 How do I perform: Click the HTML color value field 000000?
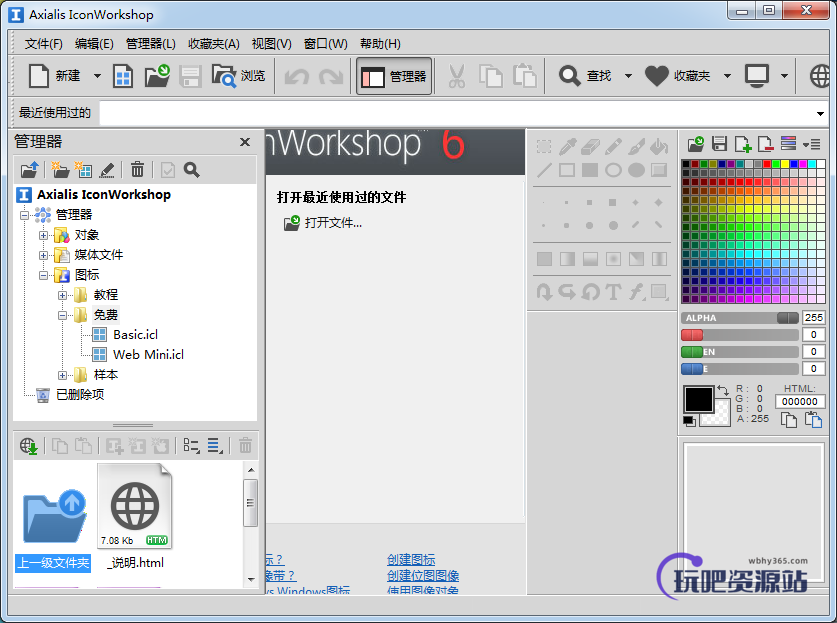(x=800, y=401)
